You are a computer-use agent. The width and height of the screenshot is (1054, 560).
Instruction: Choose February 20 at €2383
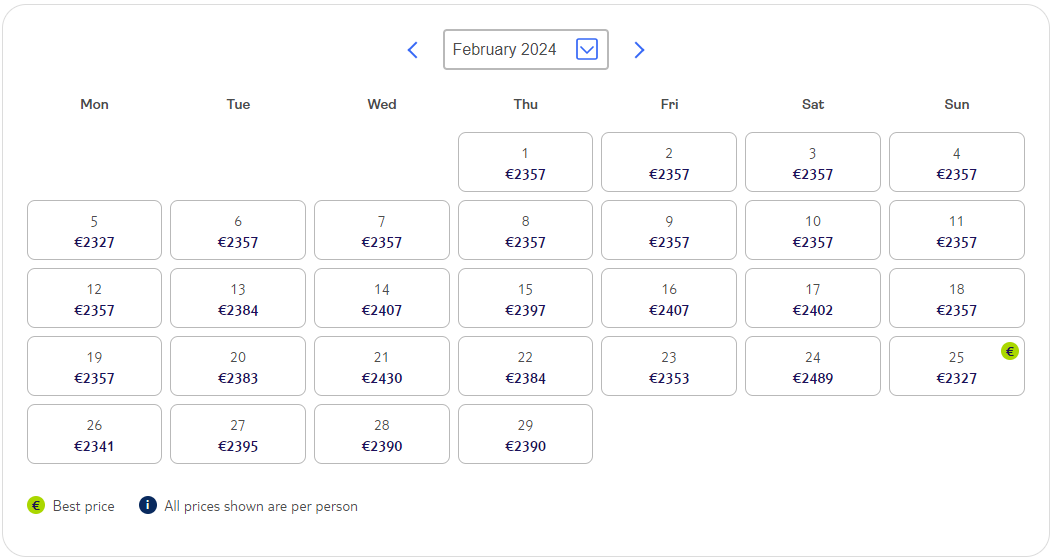(238, 366)
